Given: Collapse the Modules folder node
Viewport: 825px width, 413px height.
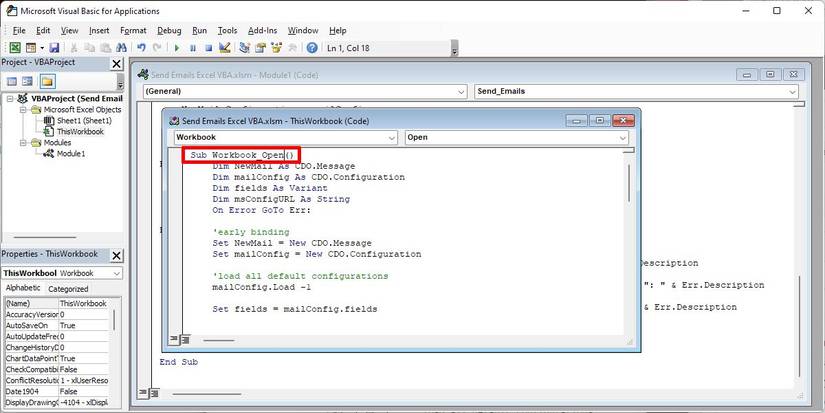Looking at the screenshot, I should (x=23, y=143).
